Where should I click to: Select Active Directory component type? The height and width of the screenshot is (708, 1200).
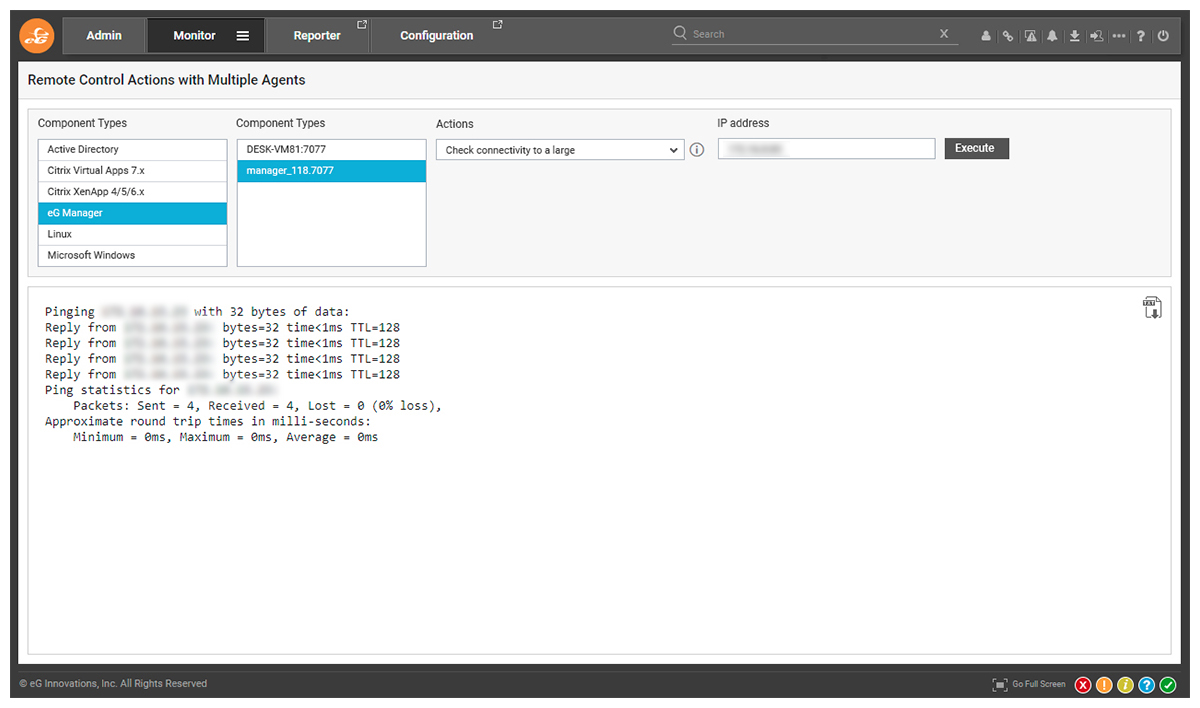point(133,150)
